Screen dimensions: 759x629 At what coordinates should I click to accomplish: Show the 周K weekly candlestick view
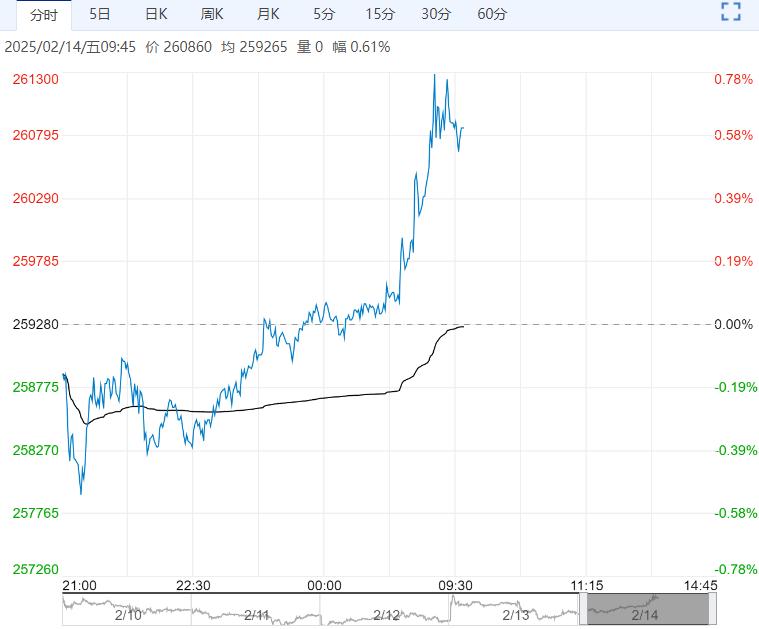coord(212,14)
